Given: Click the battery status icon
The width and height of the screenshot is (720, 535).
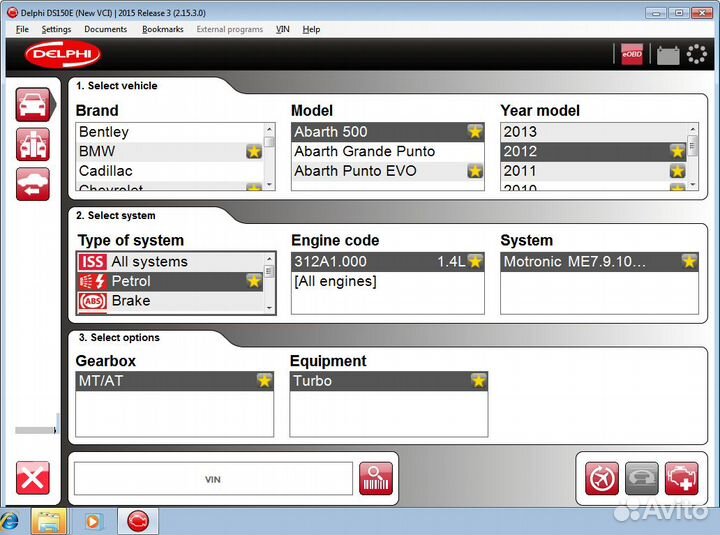Looking at the screenshot, I should pyautogui.click(x=667, y=55).
